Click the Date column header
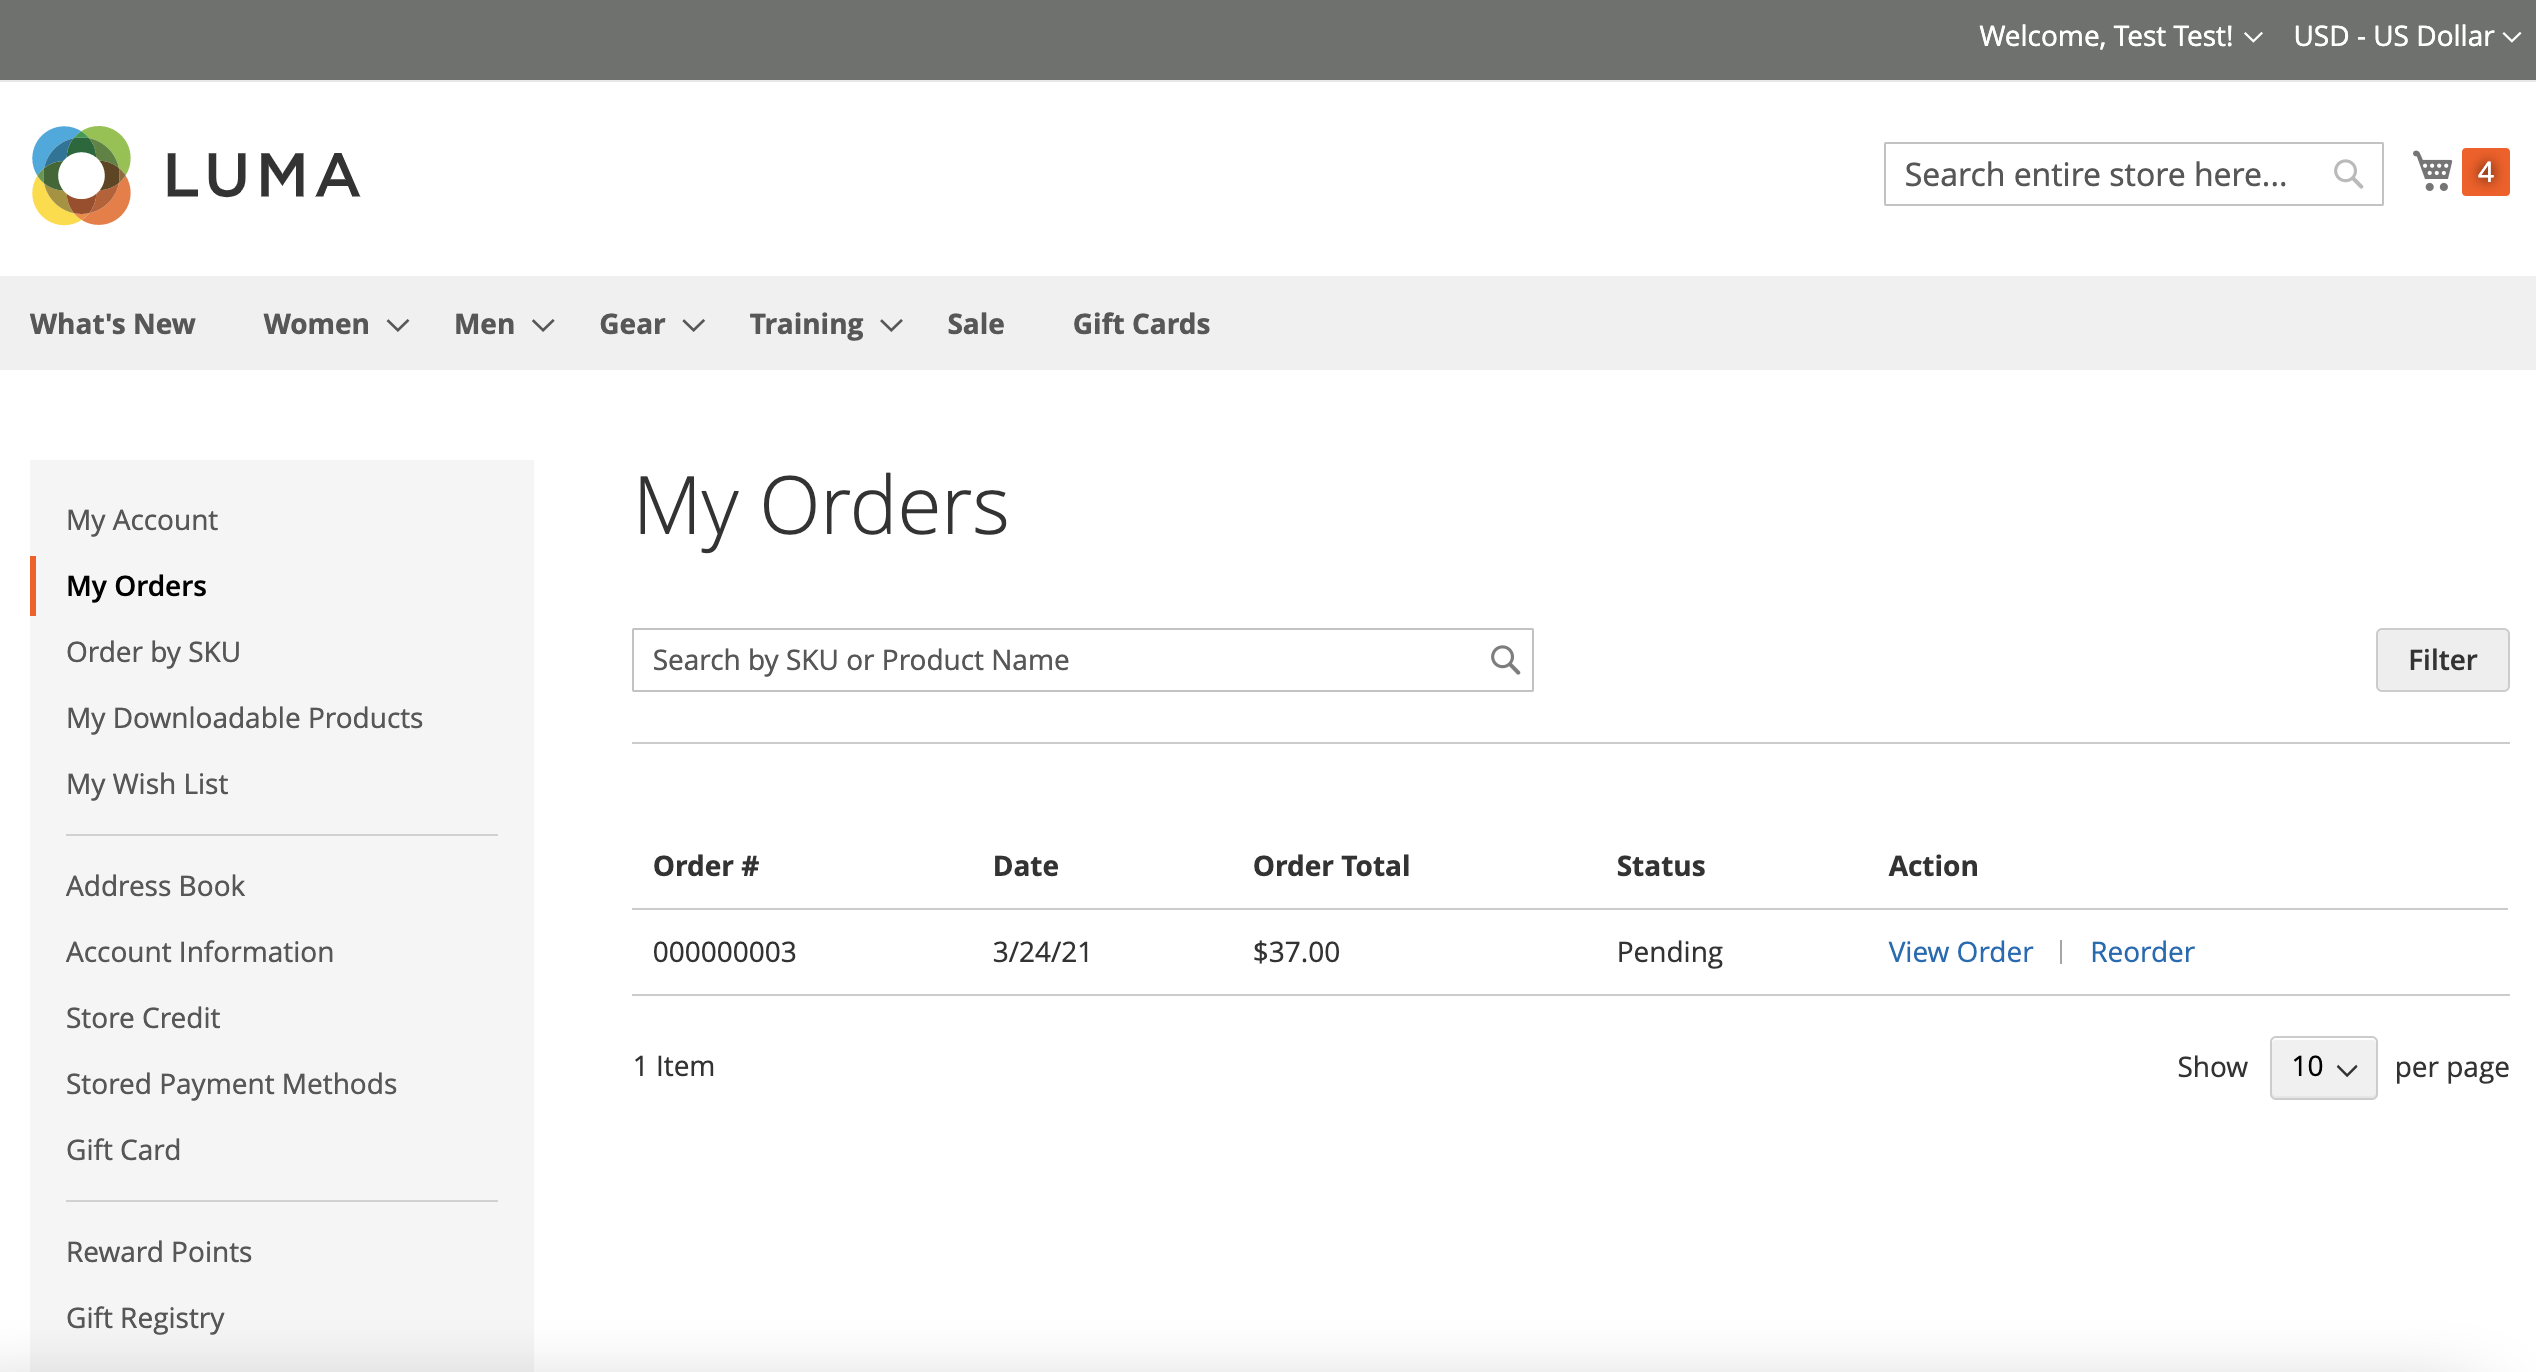This screenshot has width=2536, height=1372. pyautogui.click(x=1025, y=866)
